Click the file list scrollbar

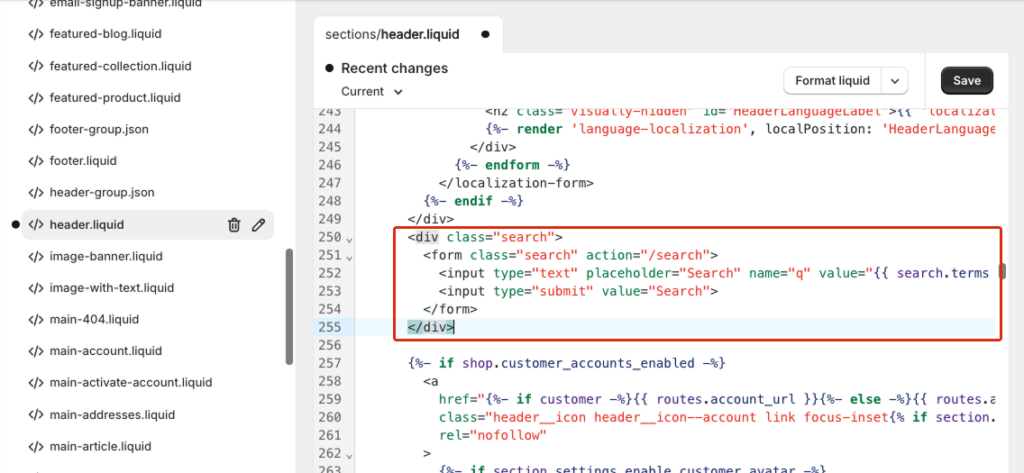[289, 307]
